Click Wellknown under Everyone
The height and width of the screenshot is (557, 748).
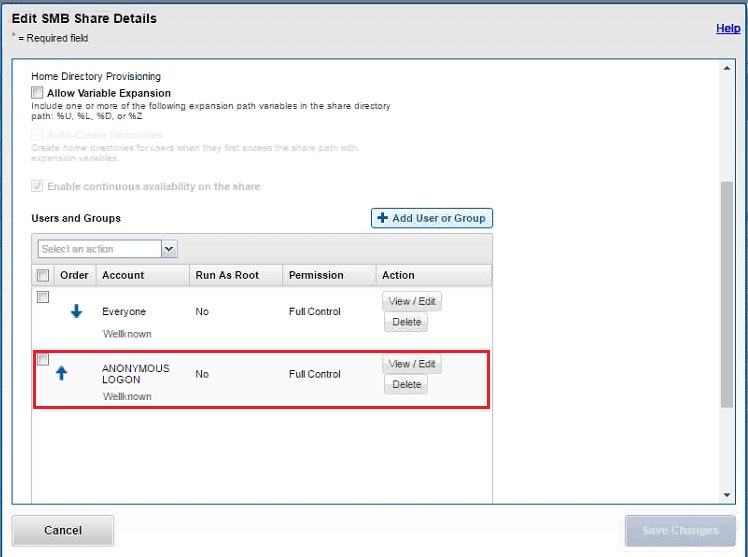pyautogui.click(x=127, y=334)
